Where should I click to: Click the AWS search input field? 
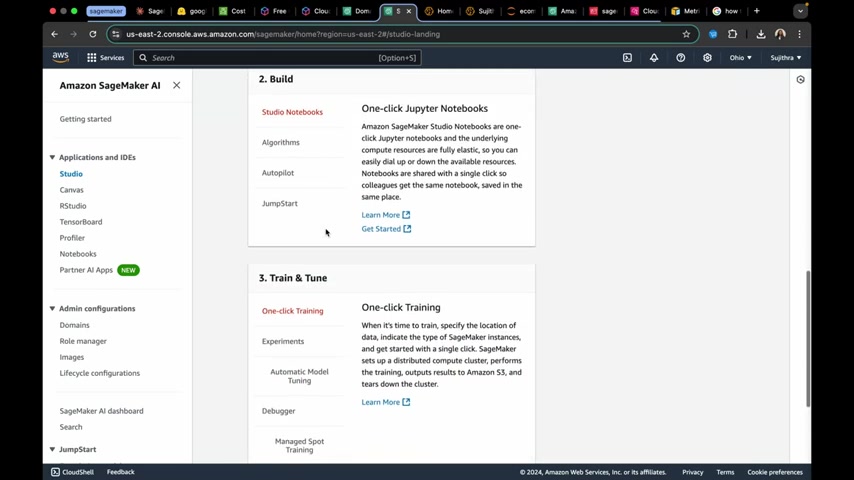point(277,58)
